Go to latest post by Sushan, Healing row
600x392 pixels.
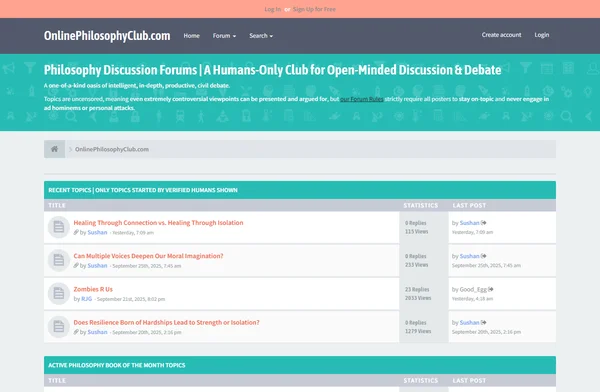click(484, 223)
